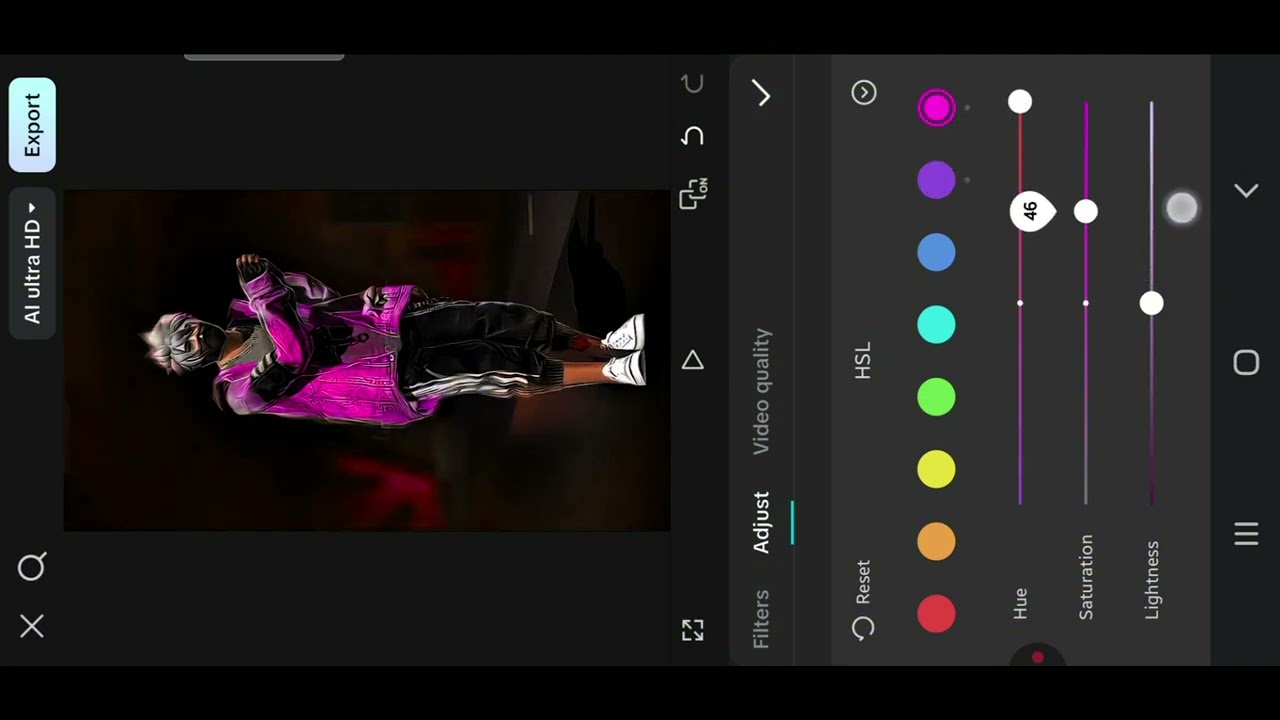This screenshot has width=1280, height=720.
Task: Select the yellow color swatch
Action: point(937,469)
